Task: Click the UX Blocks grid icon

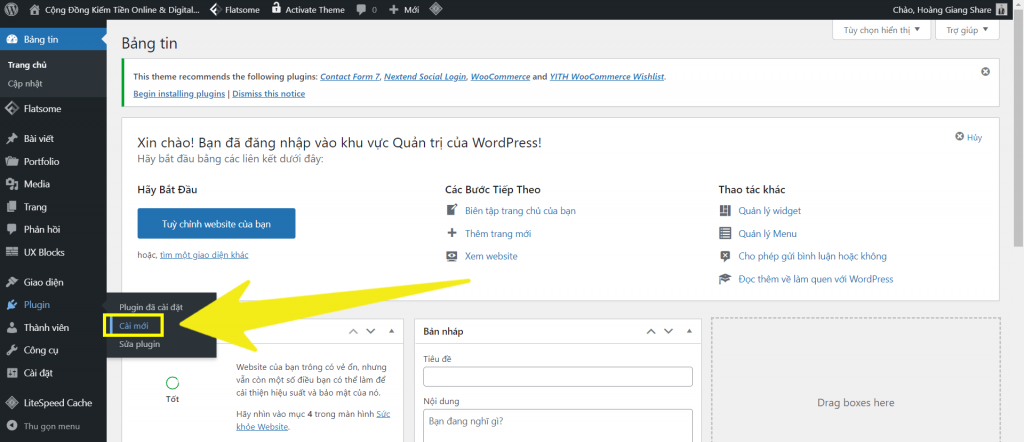Action: coord(12,252)
